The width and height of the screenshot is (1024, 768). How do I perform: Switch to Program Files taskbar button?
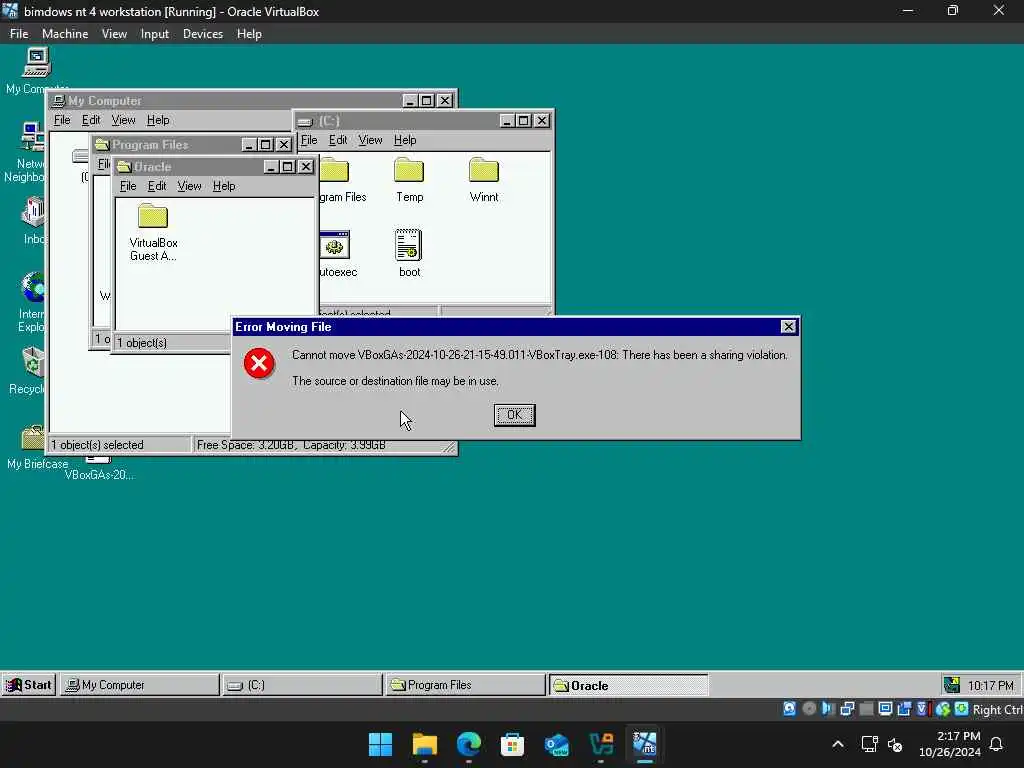[x=465, y=684]
